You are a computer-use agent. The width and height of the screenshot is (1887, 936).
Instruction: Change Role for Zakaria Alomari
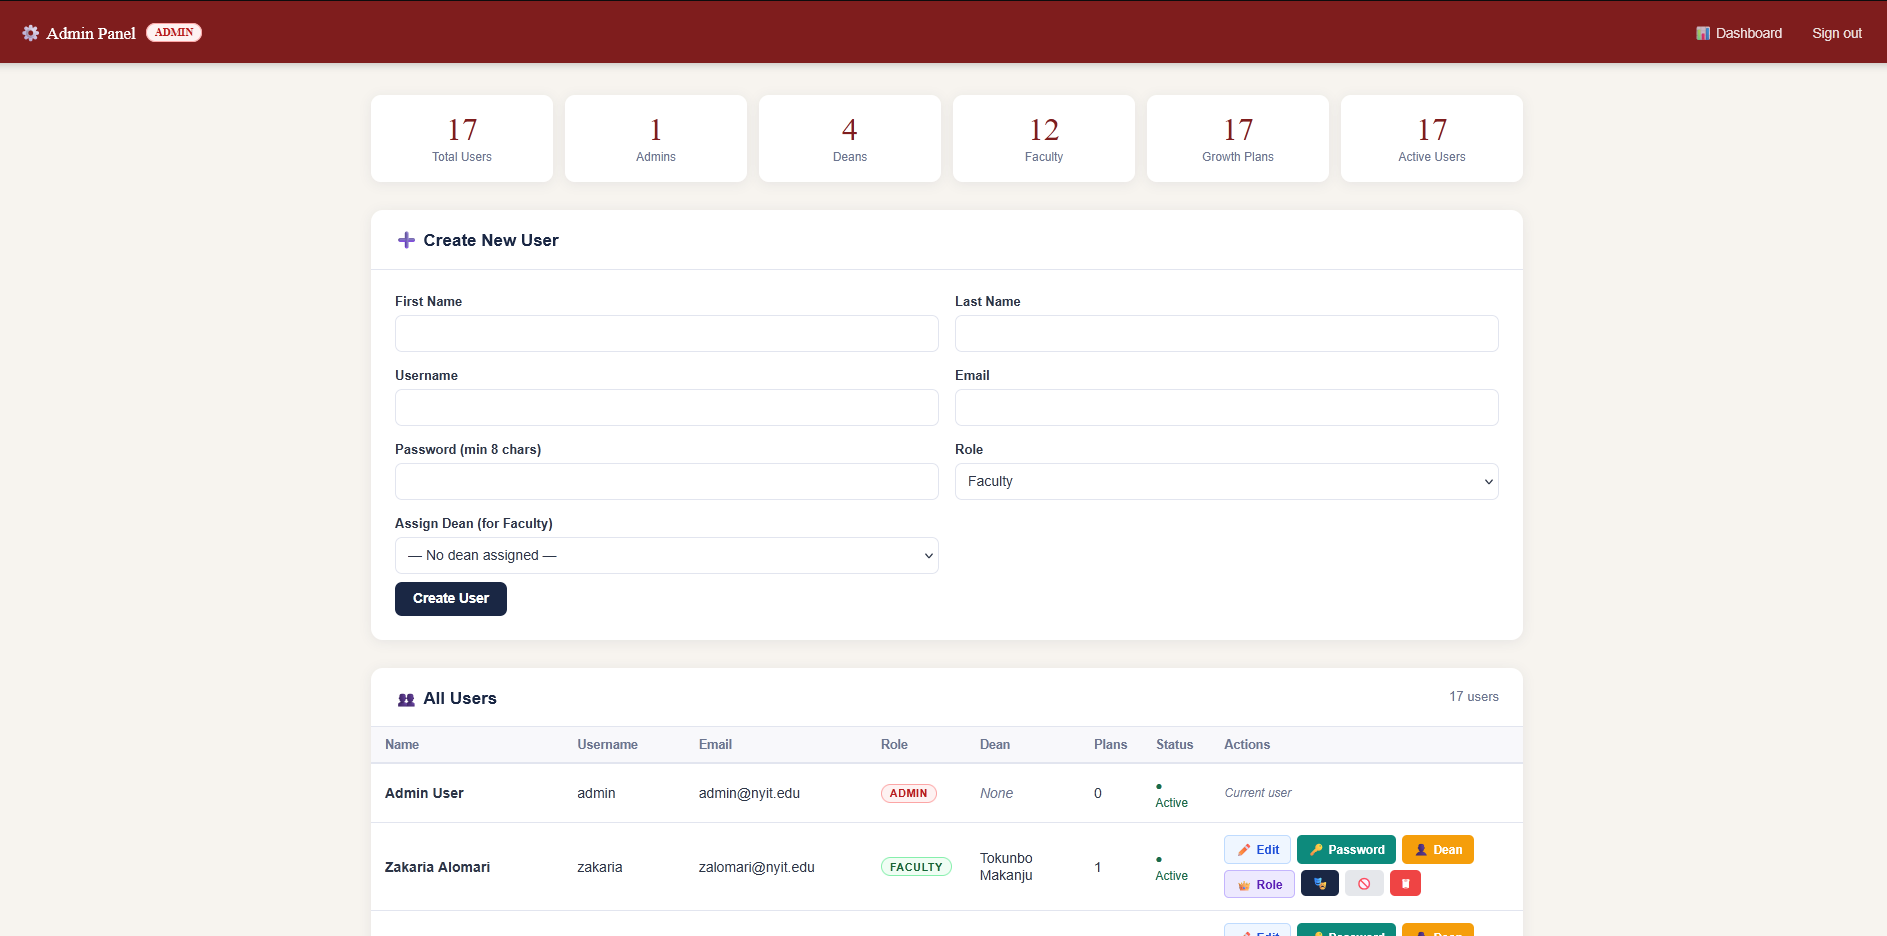(x=1259, y=884)
